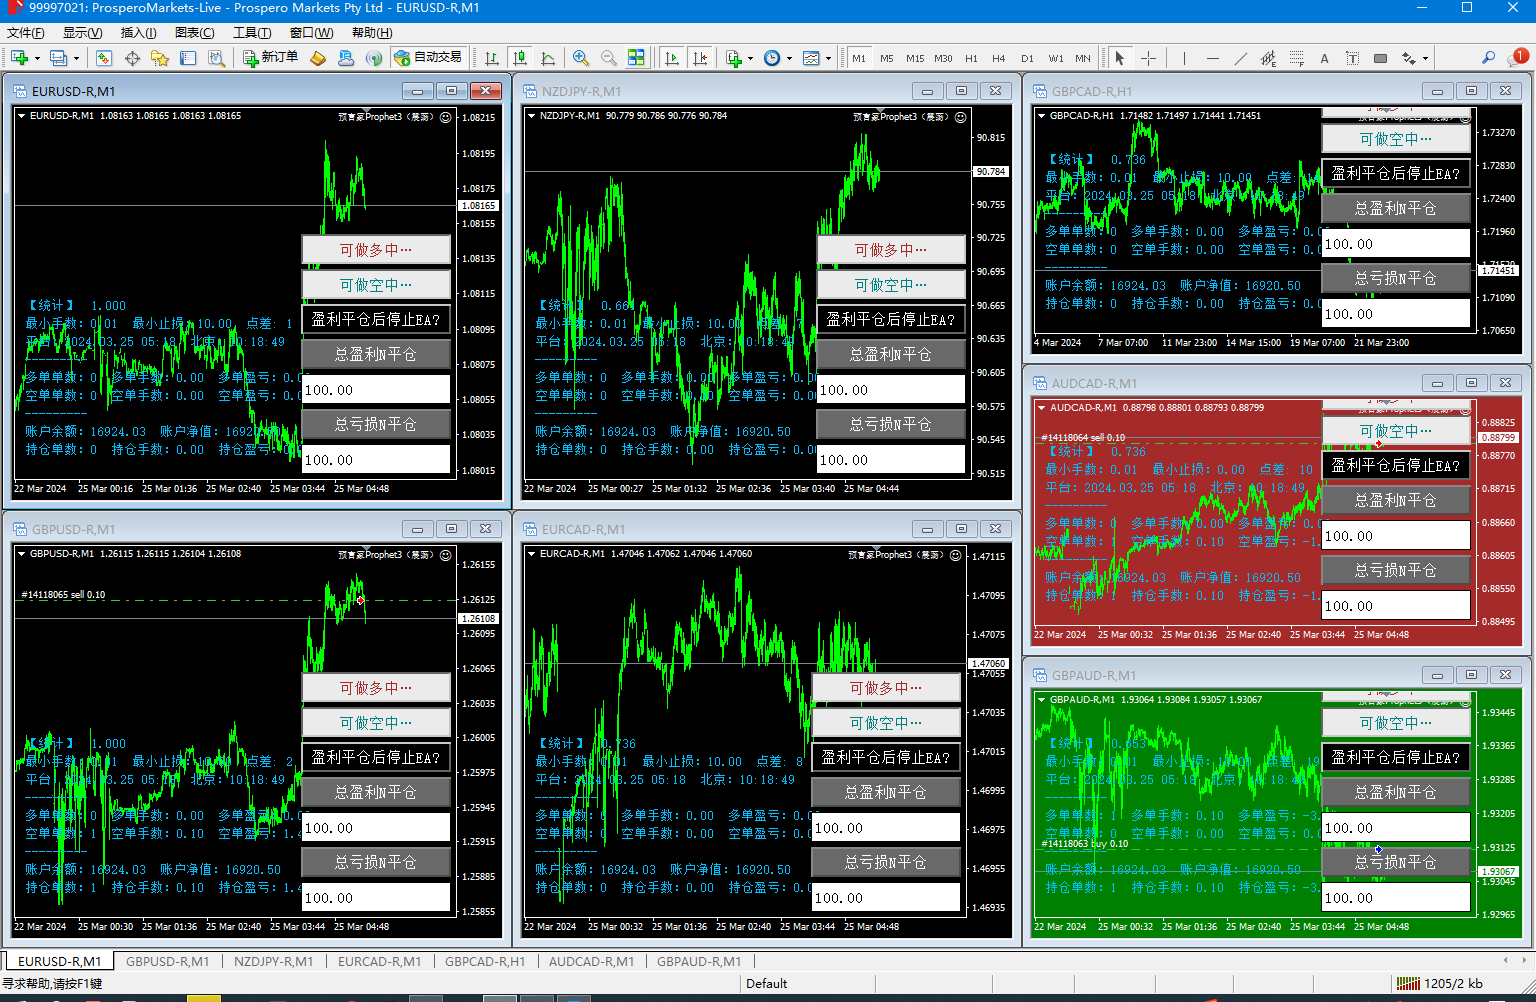Click the New Order (新订单) toolbar button
This screenshot has width=1536, height=1002.
270,58
